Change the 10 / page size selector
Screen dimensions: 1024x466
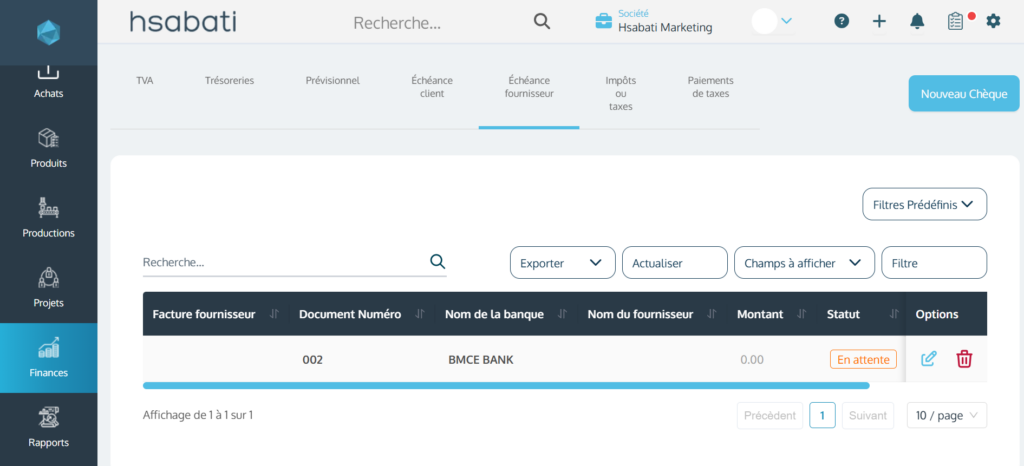coord(946,415)
